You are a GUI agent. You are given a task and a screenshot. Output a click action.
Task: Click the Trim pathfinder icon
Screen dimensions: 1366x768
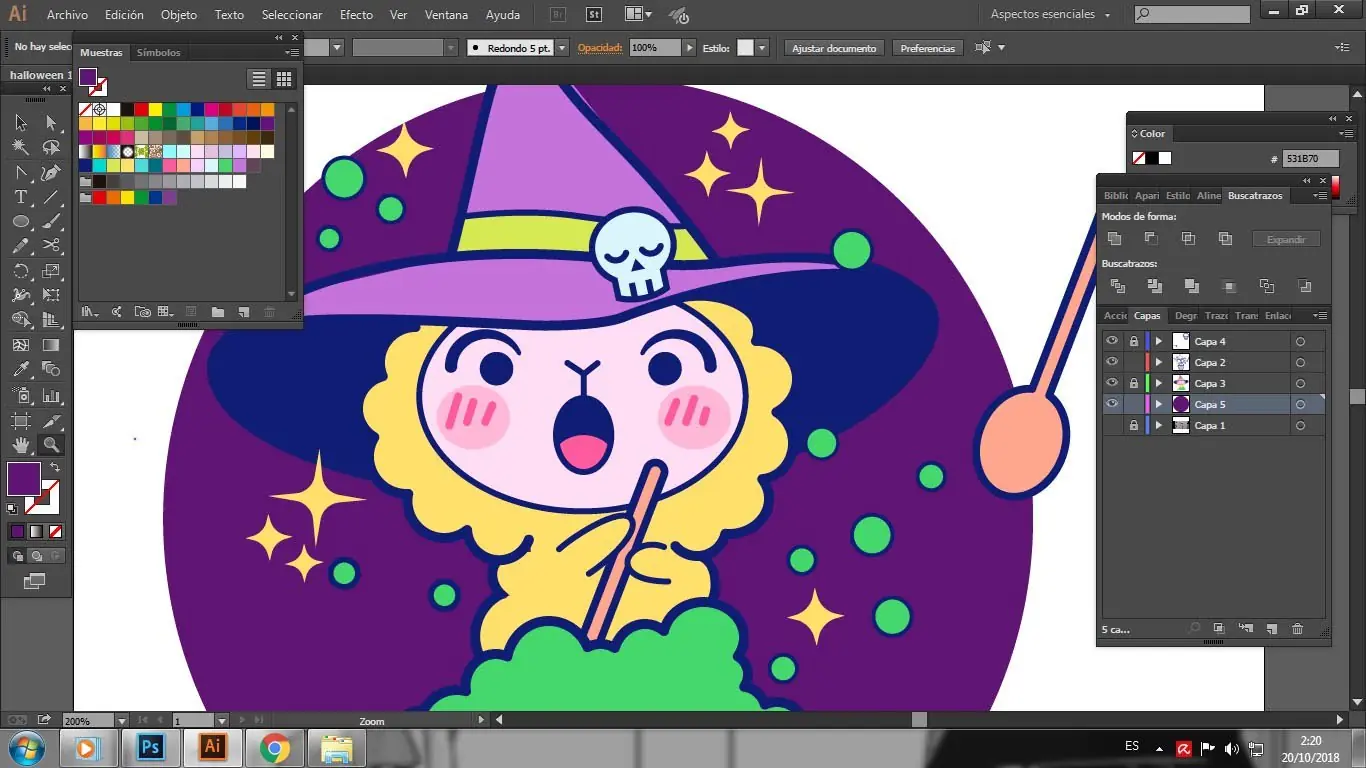tap(1155, 286)
